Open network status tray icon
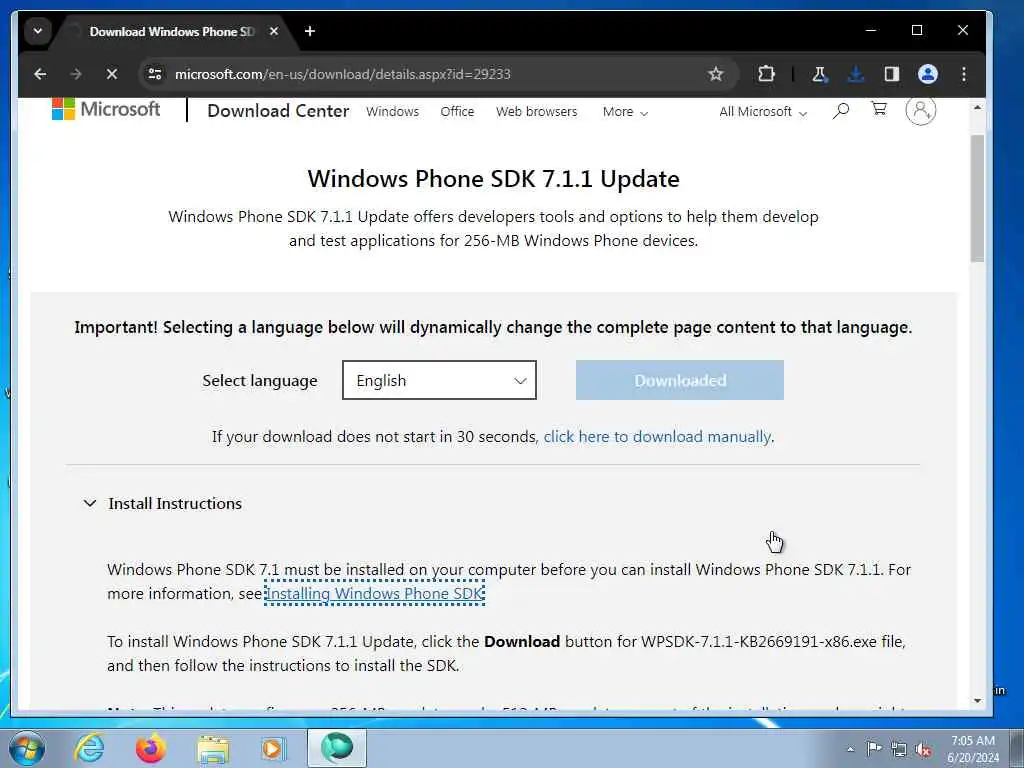1024x768 pixels. [899, 749]
